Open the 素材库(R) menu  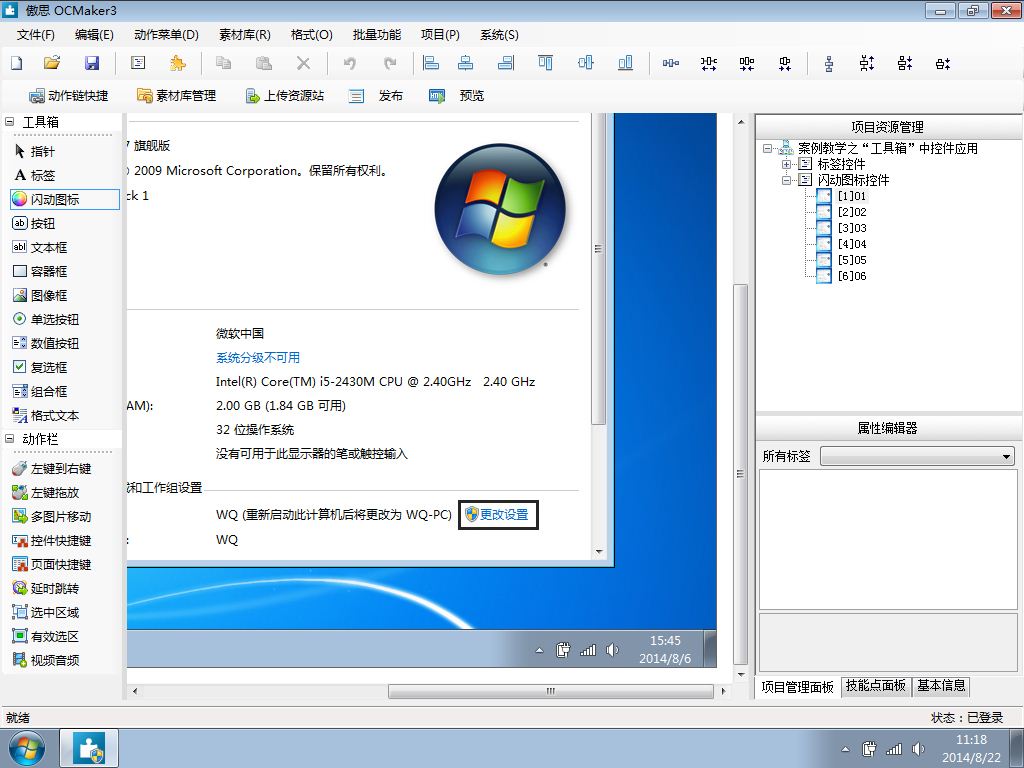(x=245, y=35)
